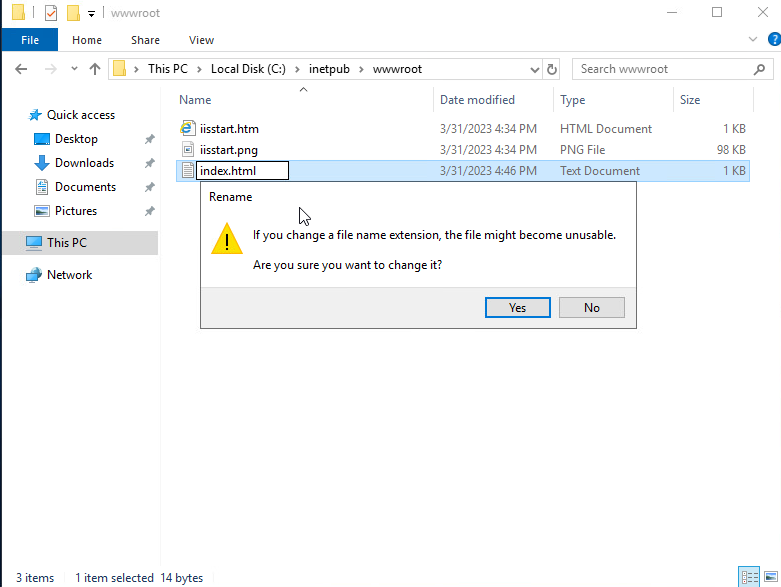
Task: Select the iisstart.png file
Action: tap(229, 150)
